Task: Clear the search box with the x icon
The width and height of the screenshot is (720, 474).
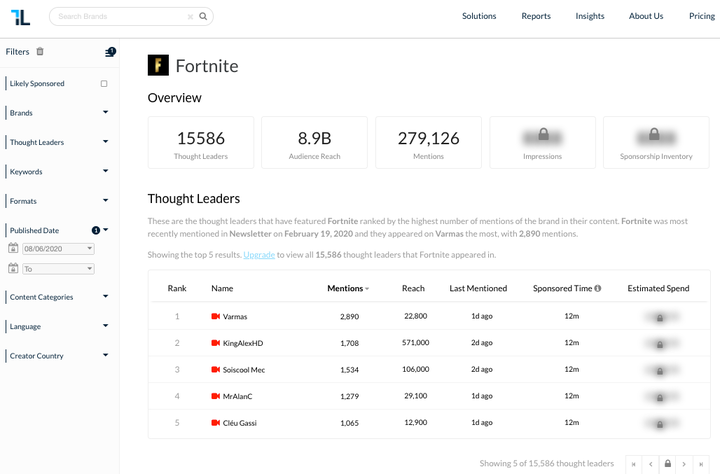Action: click(x=190, y=17)
